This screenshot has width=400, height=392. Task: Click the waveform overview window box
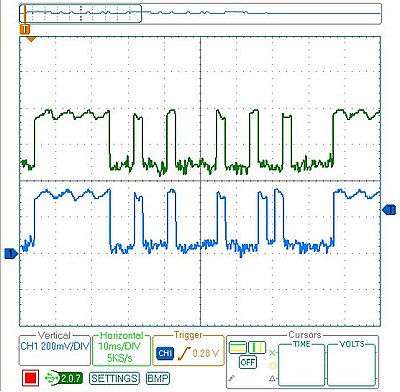80,13
